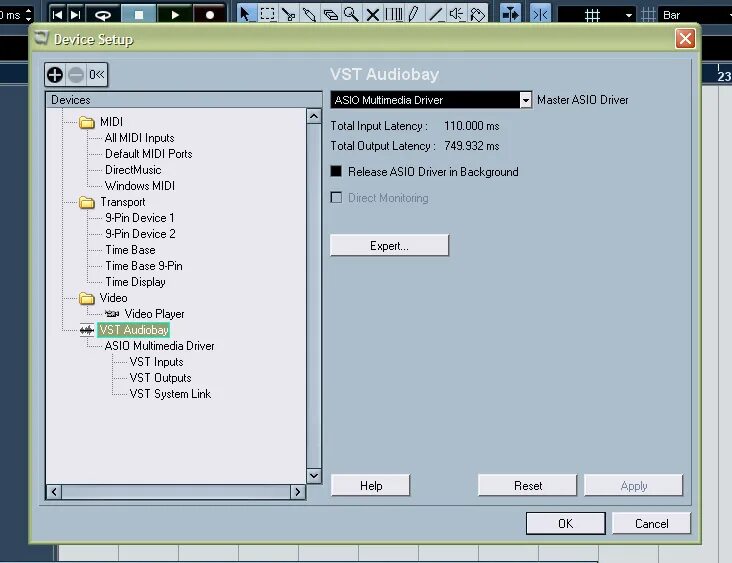
Task: Select Time Display tree item
Action: tap(135, 282)
